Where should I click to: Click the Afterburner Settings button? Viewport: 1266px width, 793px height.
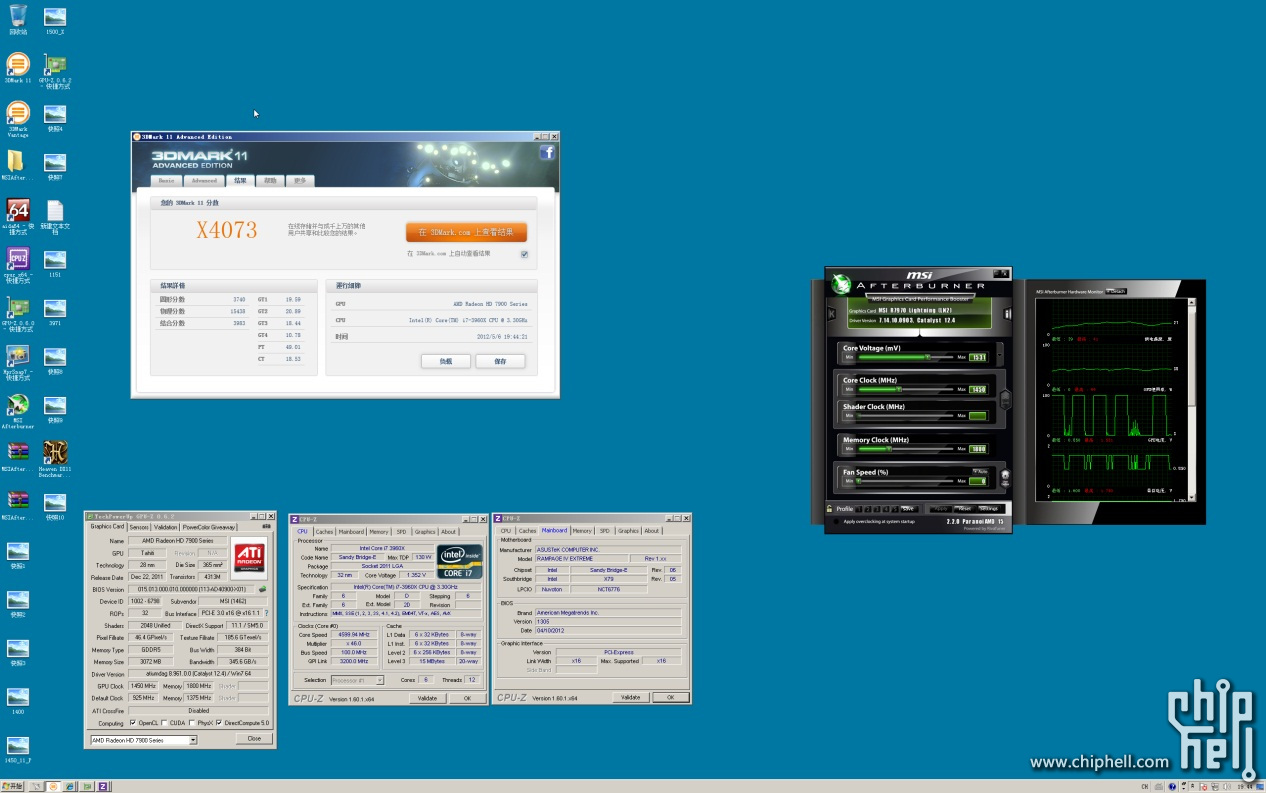coord(988,509)
